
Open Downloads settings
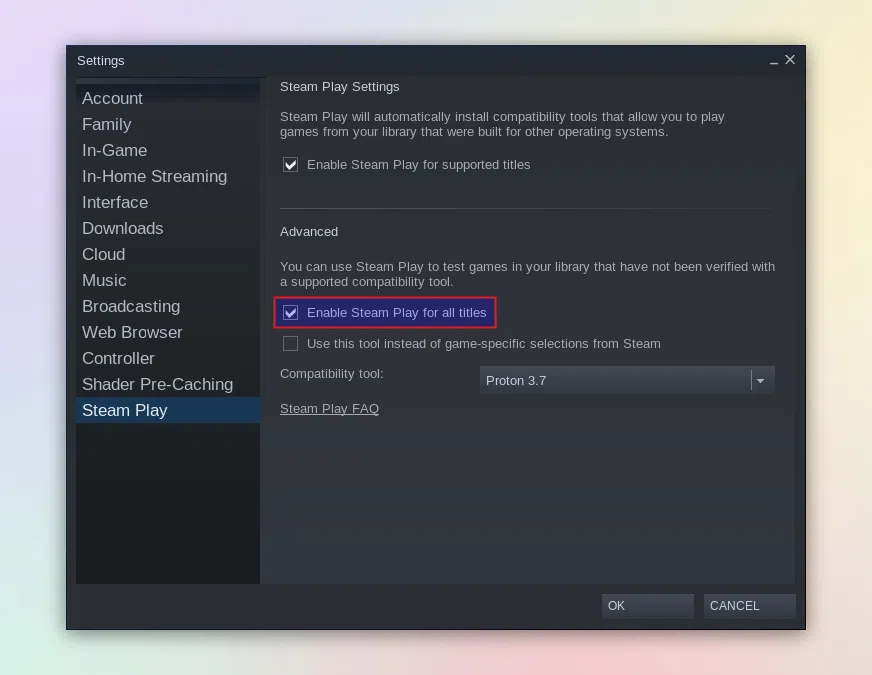(x=168, y=229)
